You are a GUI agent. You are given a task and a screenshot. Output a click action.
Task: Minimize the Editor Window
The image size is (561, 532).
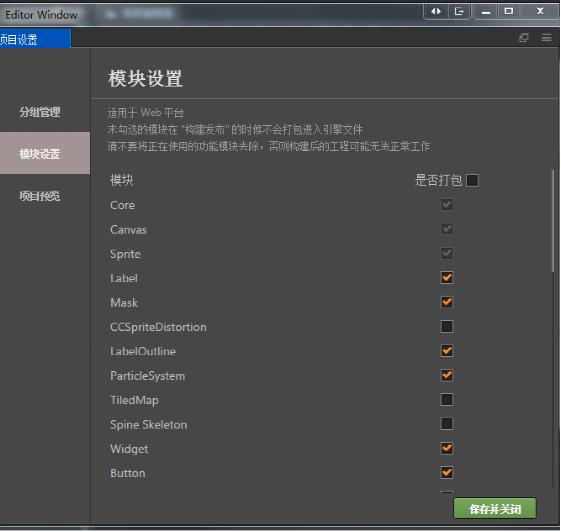pyautogui.click(x=486, y=11)
